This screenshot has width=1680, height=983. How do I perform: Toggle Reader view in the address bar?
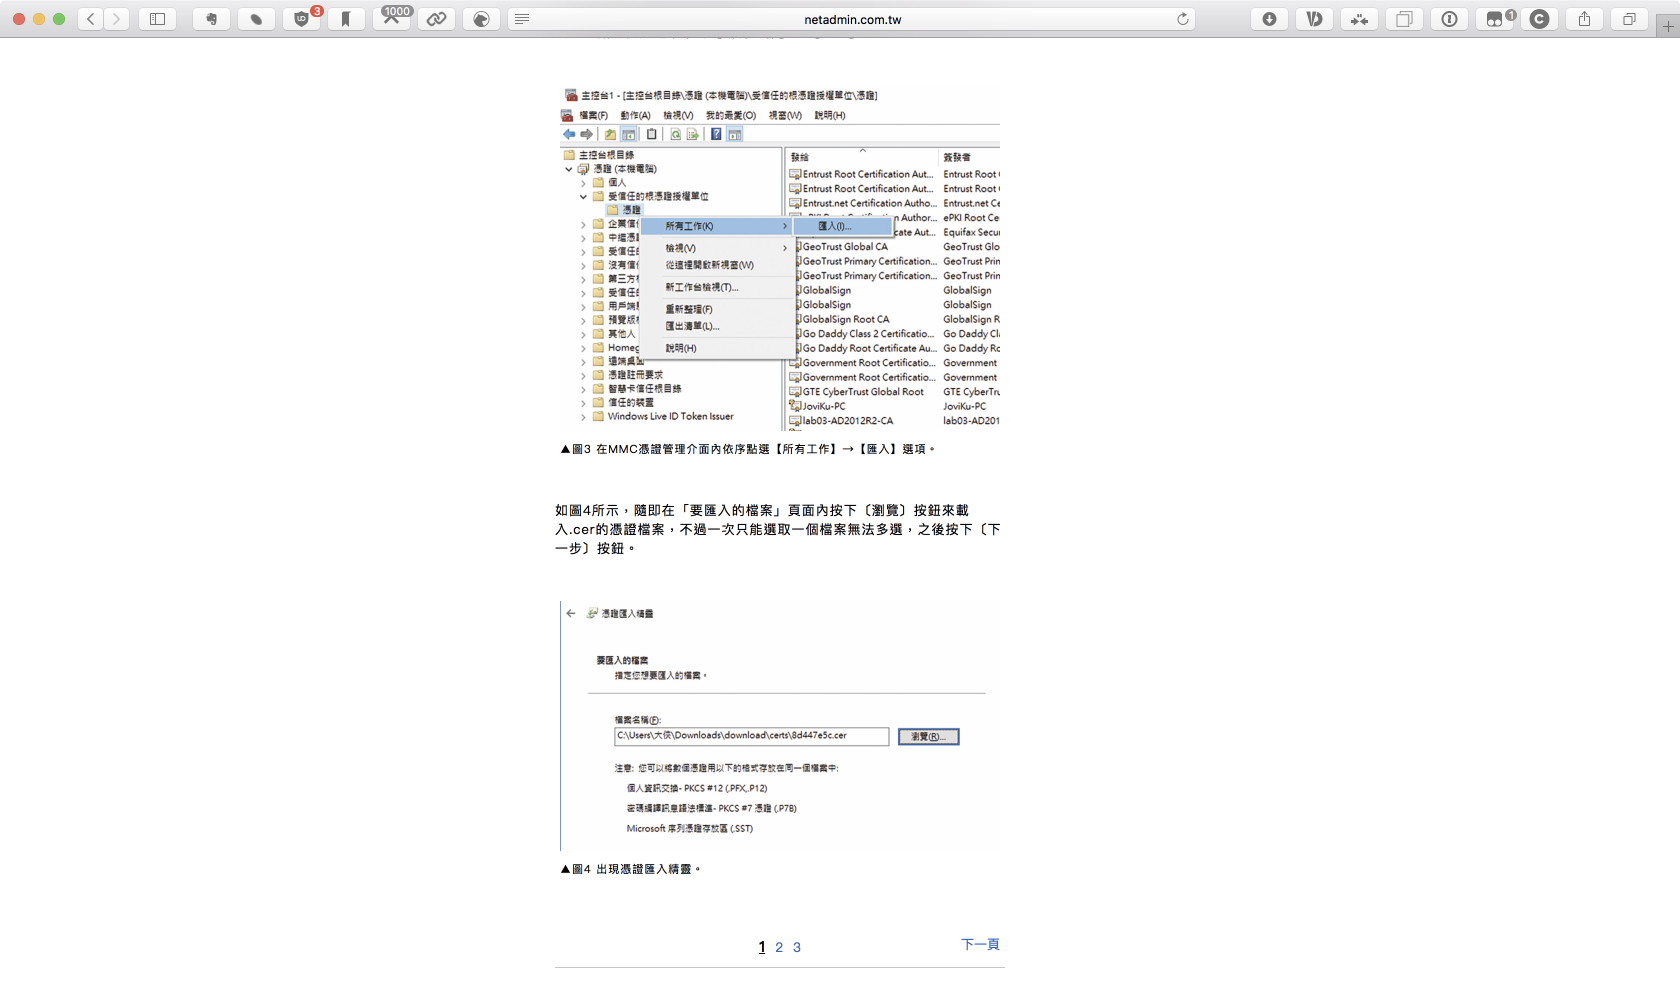pyautogui.click(x=522, y=19)
